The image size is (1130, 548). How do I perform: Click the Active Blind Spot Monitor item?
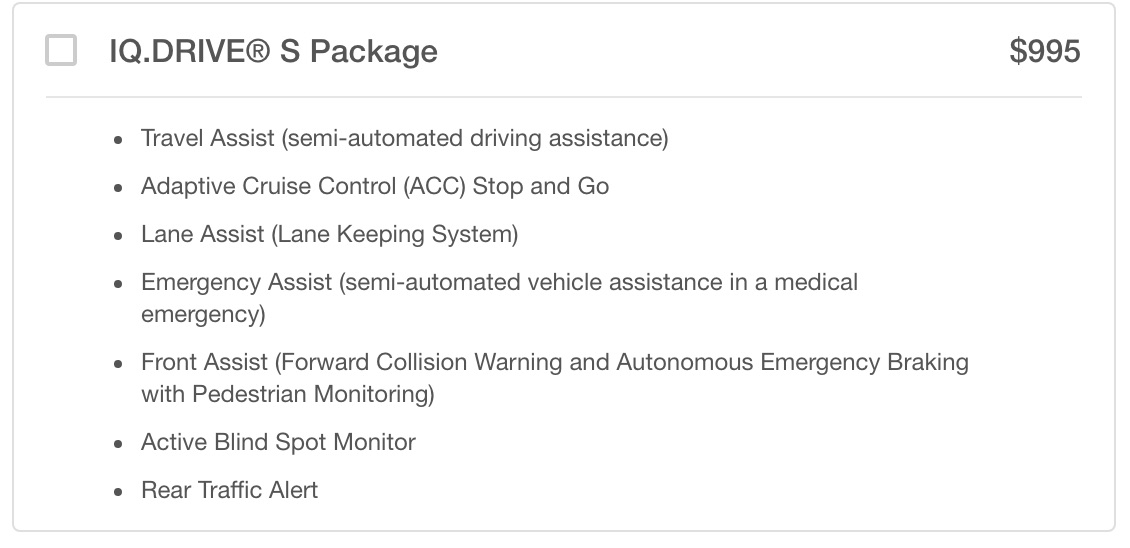278,442
